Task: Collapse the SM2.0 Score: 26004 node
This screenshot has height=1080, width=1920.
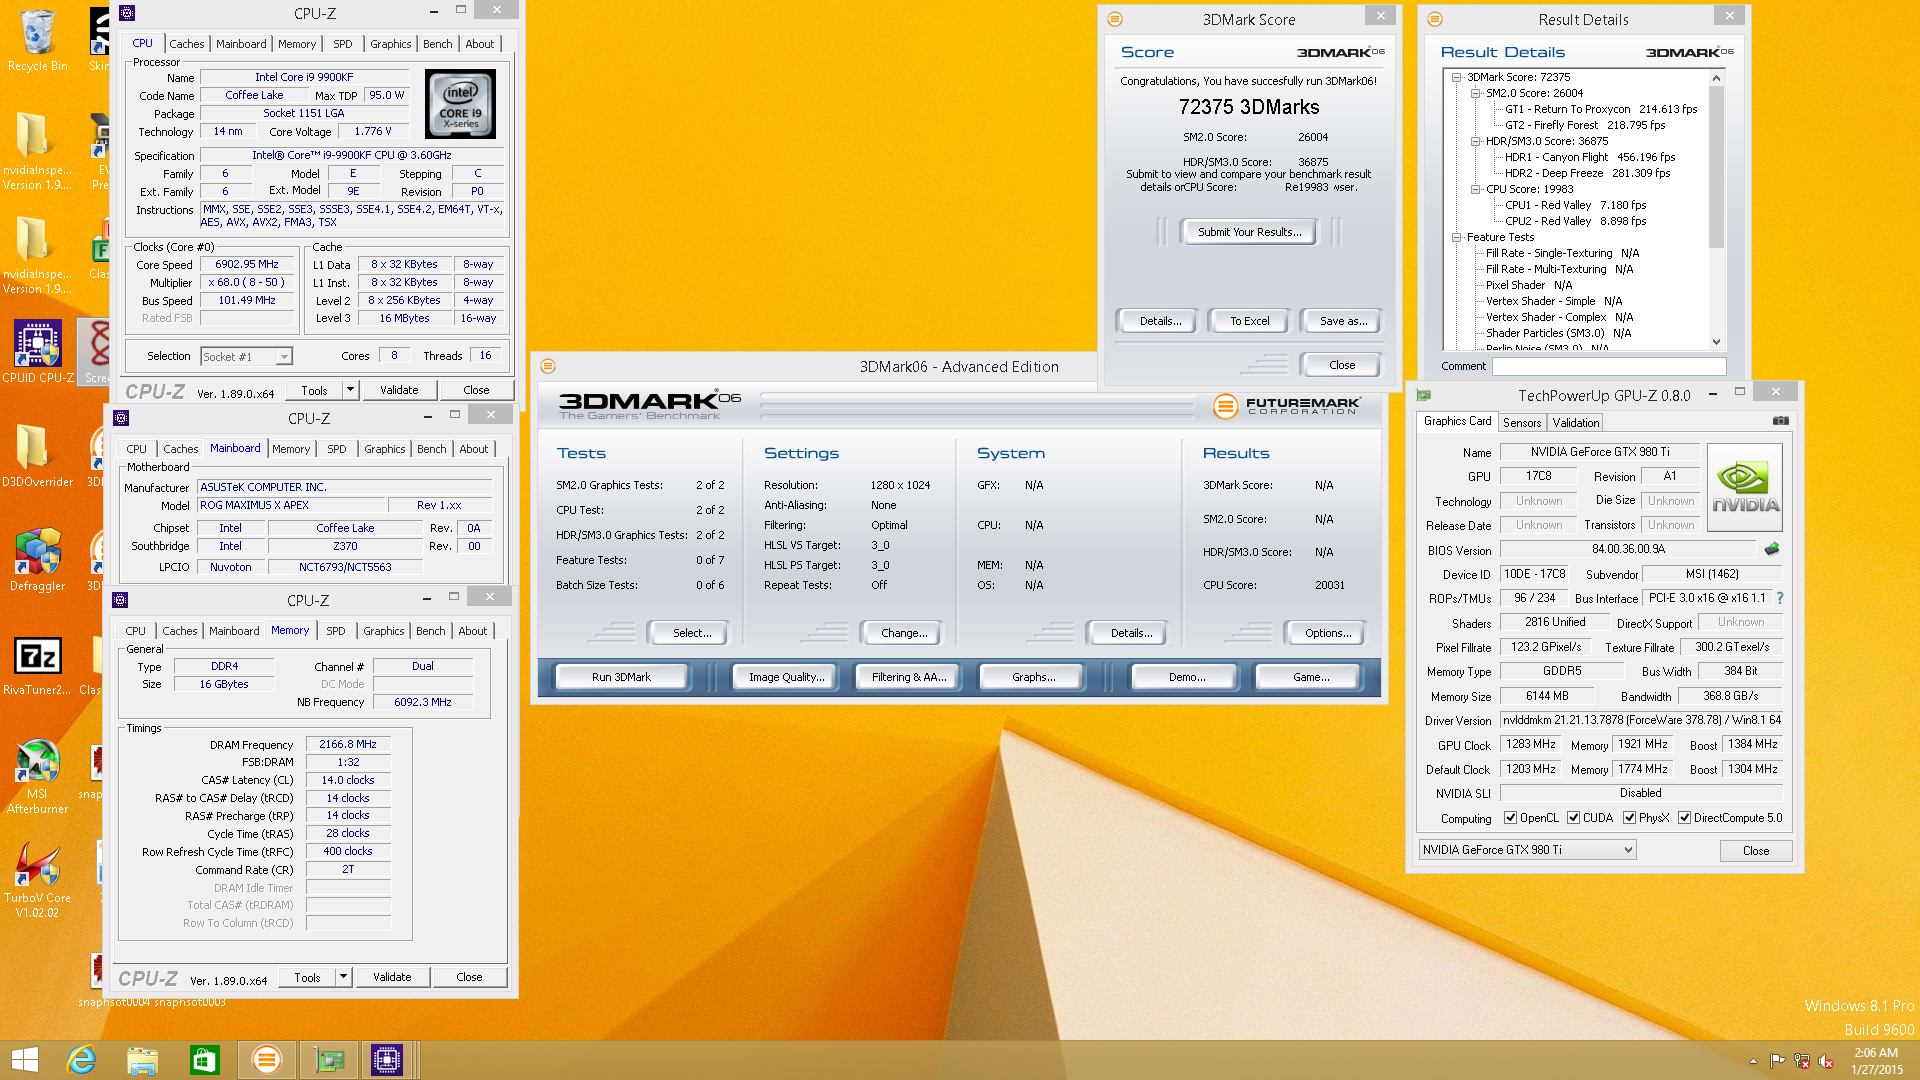Action: (1475, 93)
